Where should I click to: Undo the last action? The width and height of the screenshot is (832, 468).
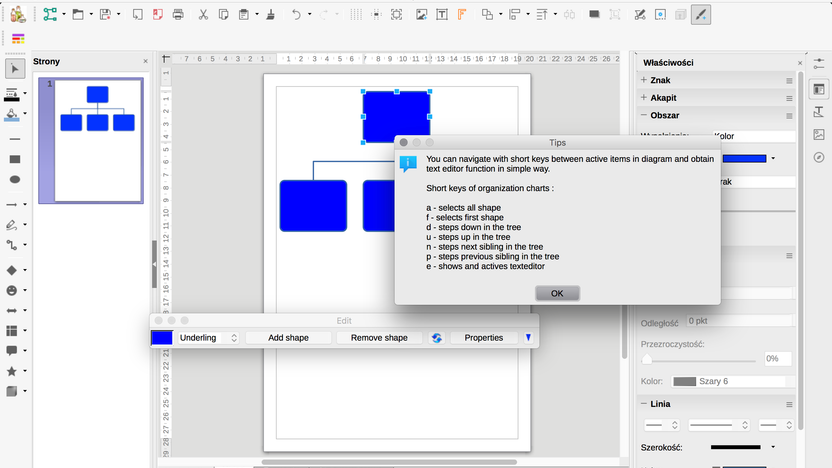[296, 14]
